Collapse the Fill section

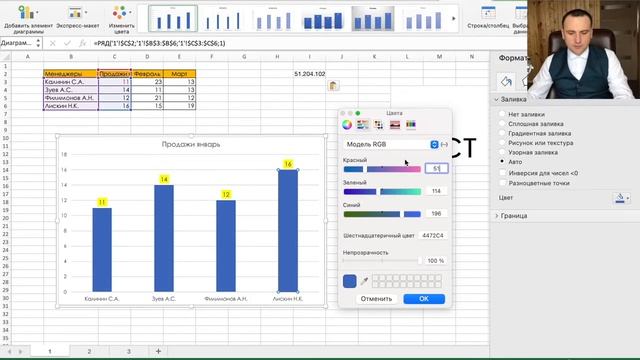pyautogui.click(x=496, y=99)
